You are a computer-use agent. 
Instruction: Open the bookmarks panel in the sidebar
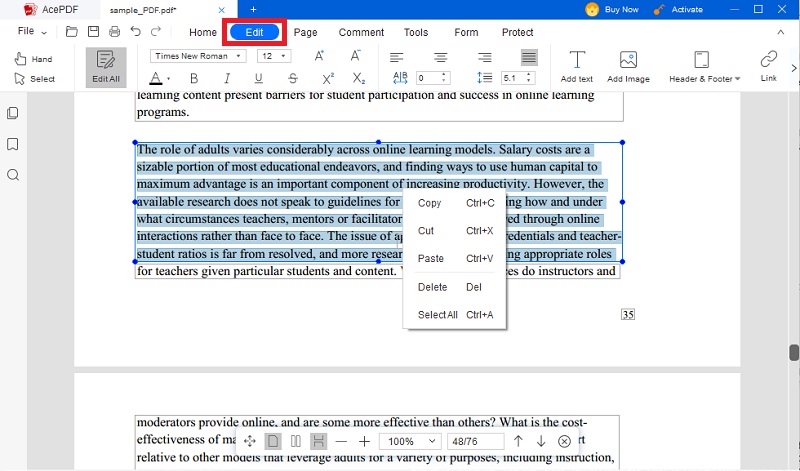(x=13, y=144)
